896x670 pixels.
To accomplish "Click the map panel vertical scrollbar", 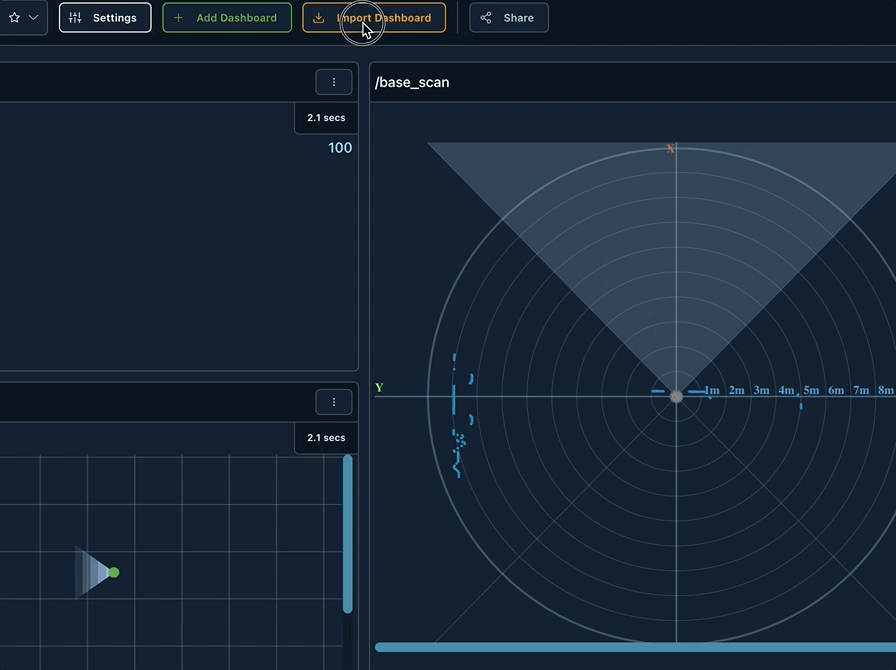I will [347, 534].
